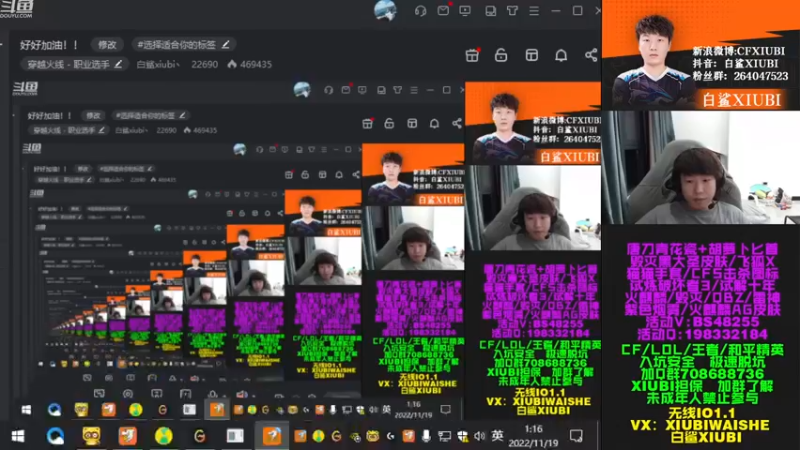Image resolution: width=800 pixels, height=450 pixels.
Task: Open the layout panel icon in the main toolbar
Action: [x=532, y=55]
